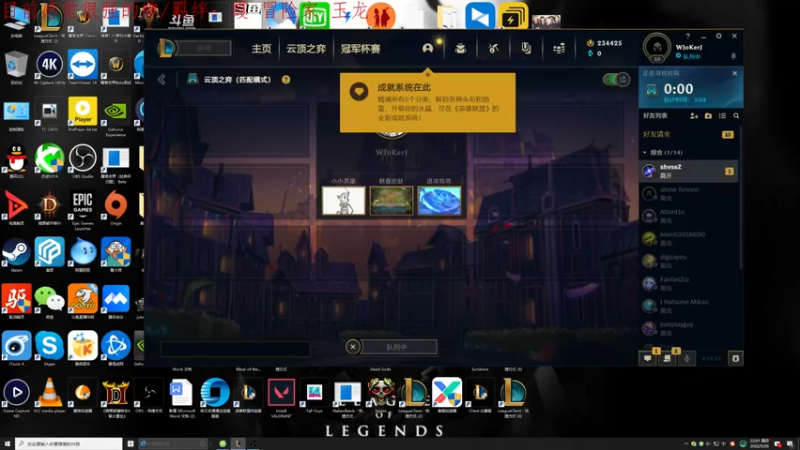Open the VLC media player desktop icon
The height and width of the screenshot is (450, 800).
pyautogui.click(x=49, y=394)
